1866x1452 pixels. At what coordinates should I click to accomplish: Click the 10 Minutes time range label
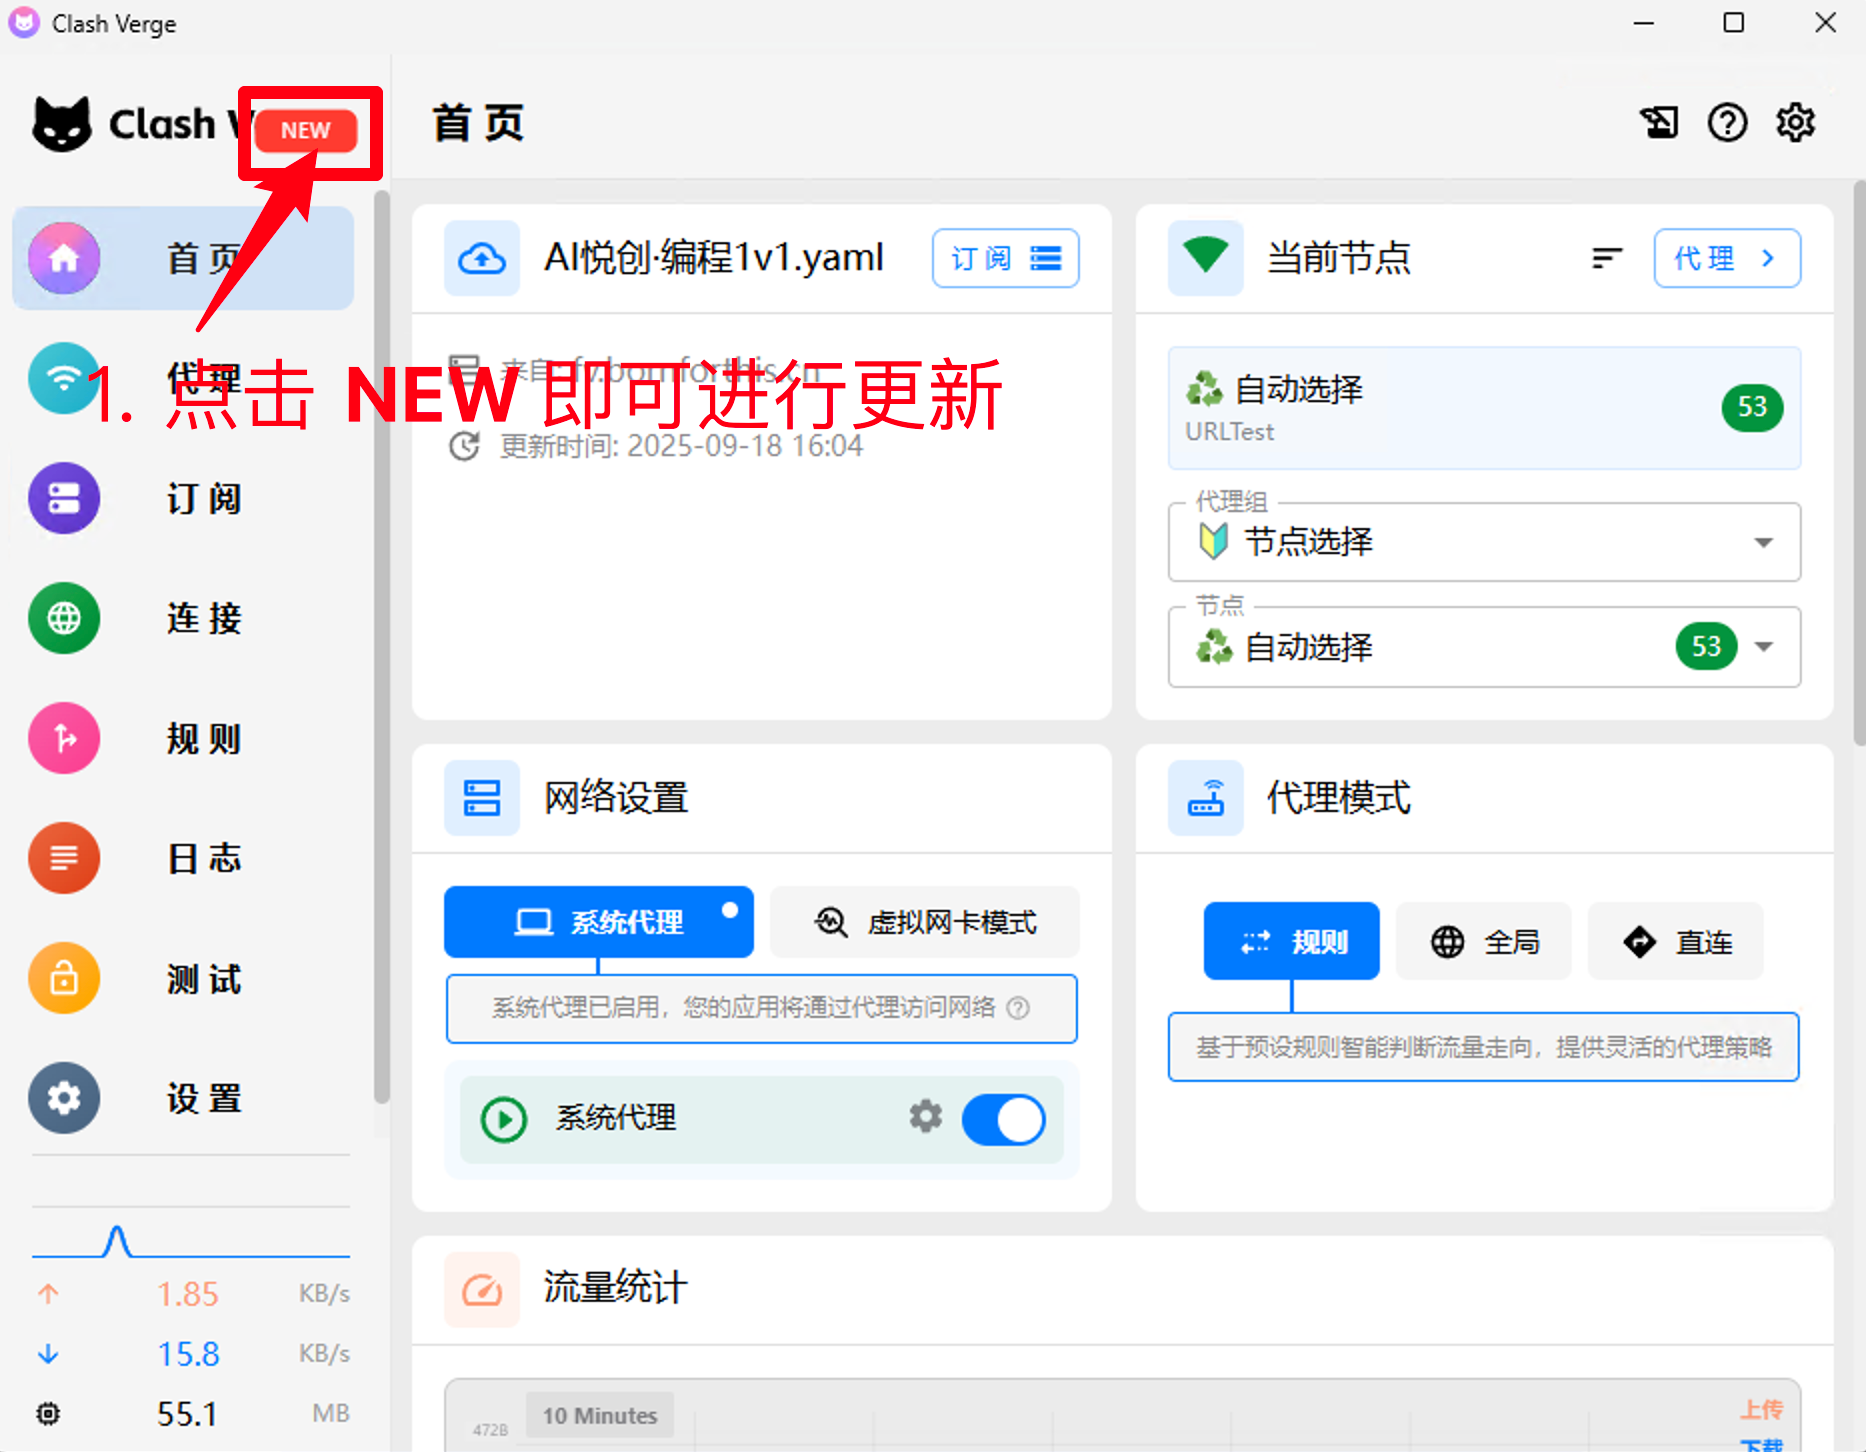coord(600,1415)
